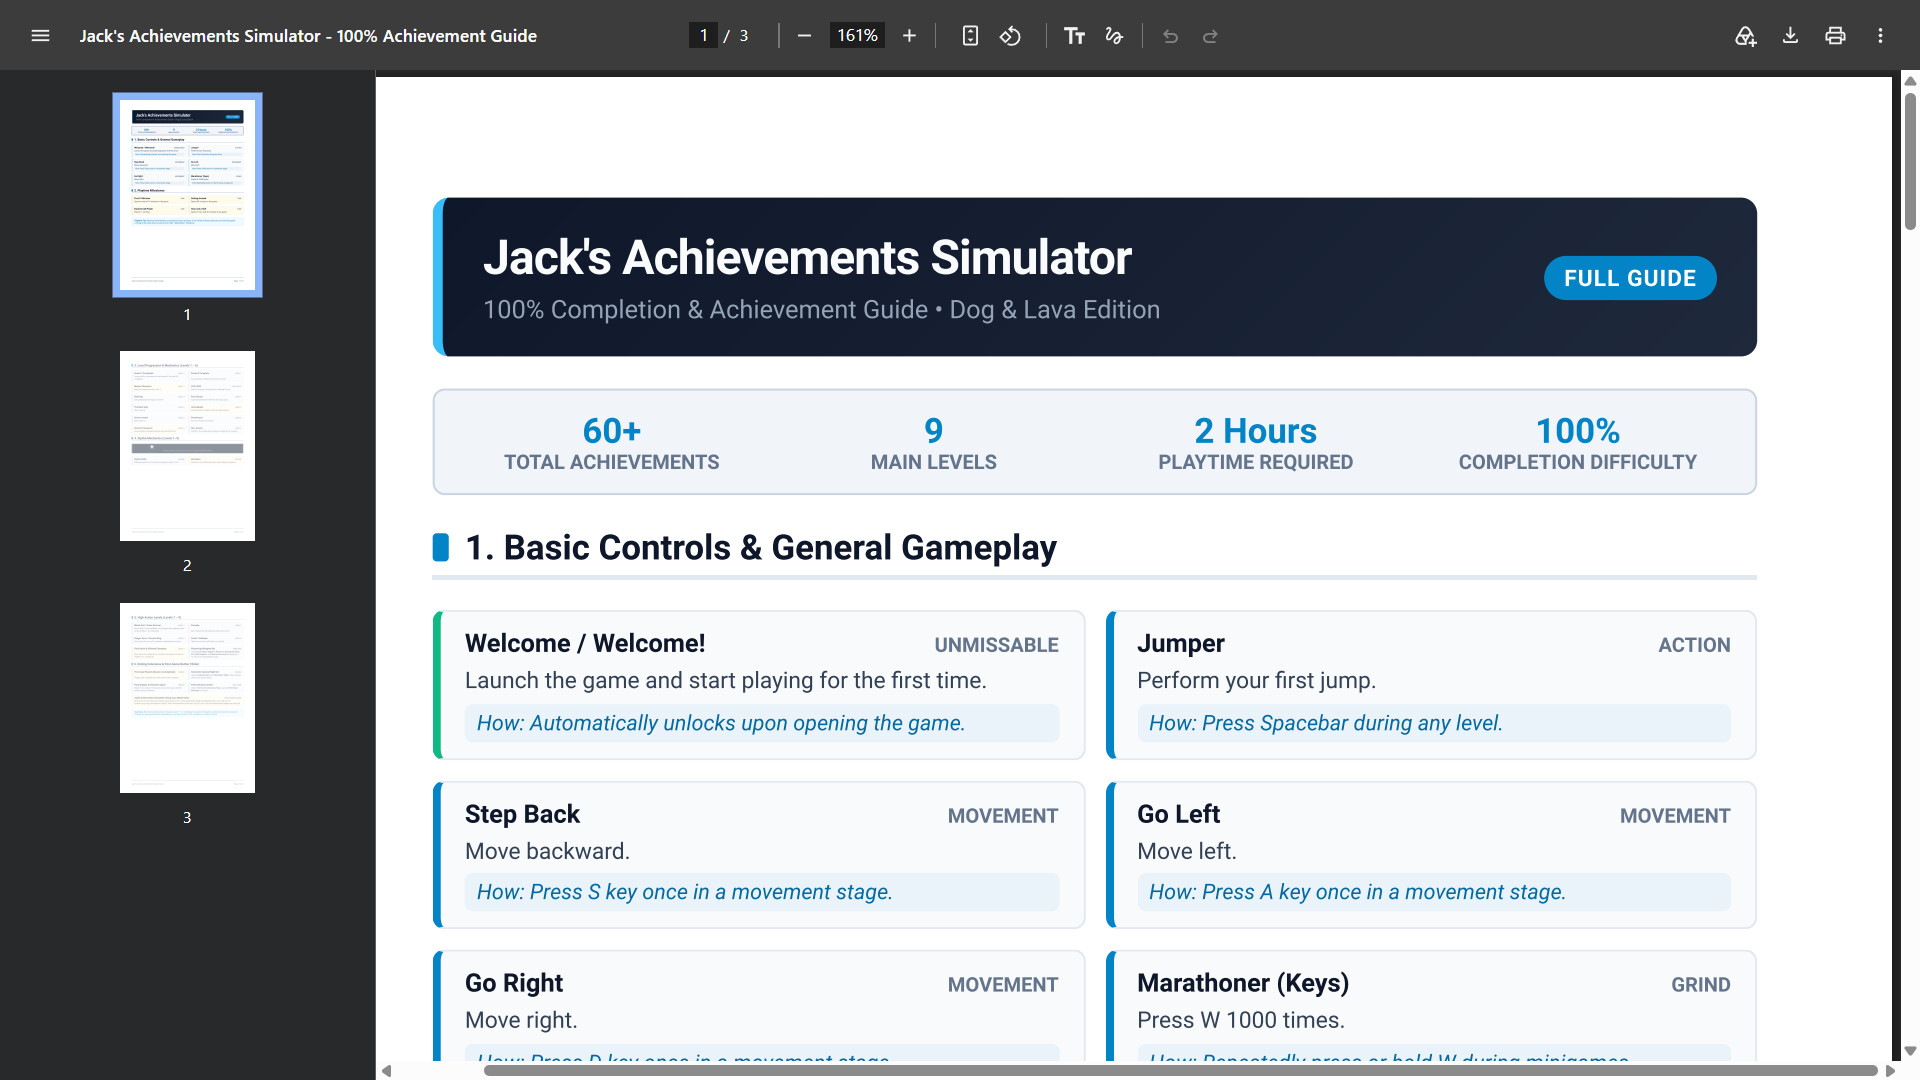
Task: Redo the annotation
Action: point(1210,36)
